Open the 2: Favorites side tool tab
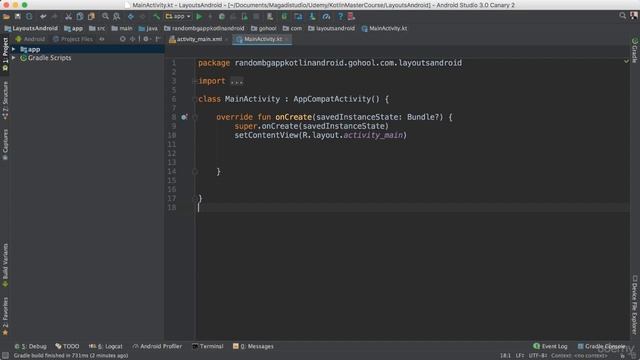The image size is (640, 360). point(5,317)
